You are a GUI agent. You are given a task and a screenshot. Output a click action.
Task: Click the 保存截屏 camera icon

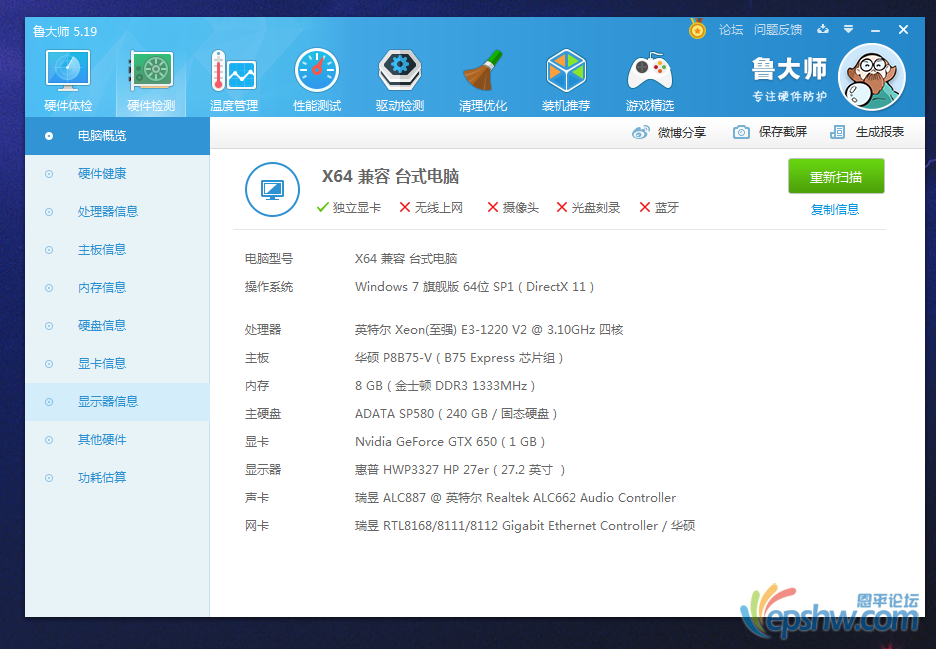741,132
